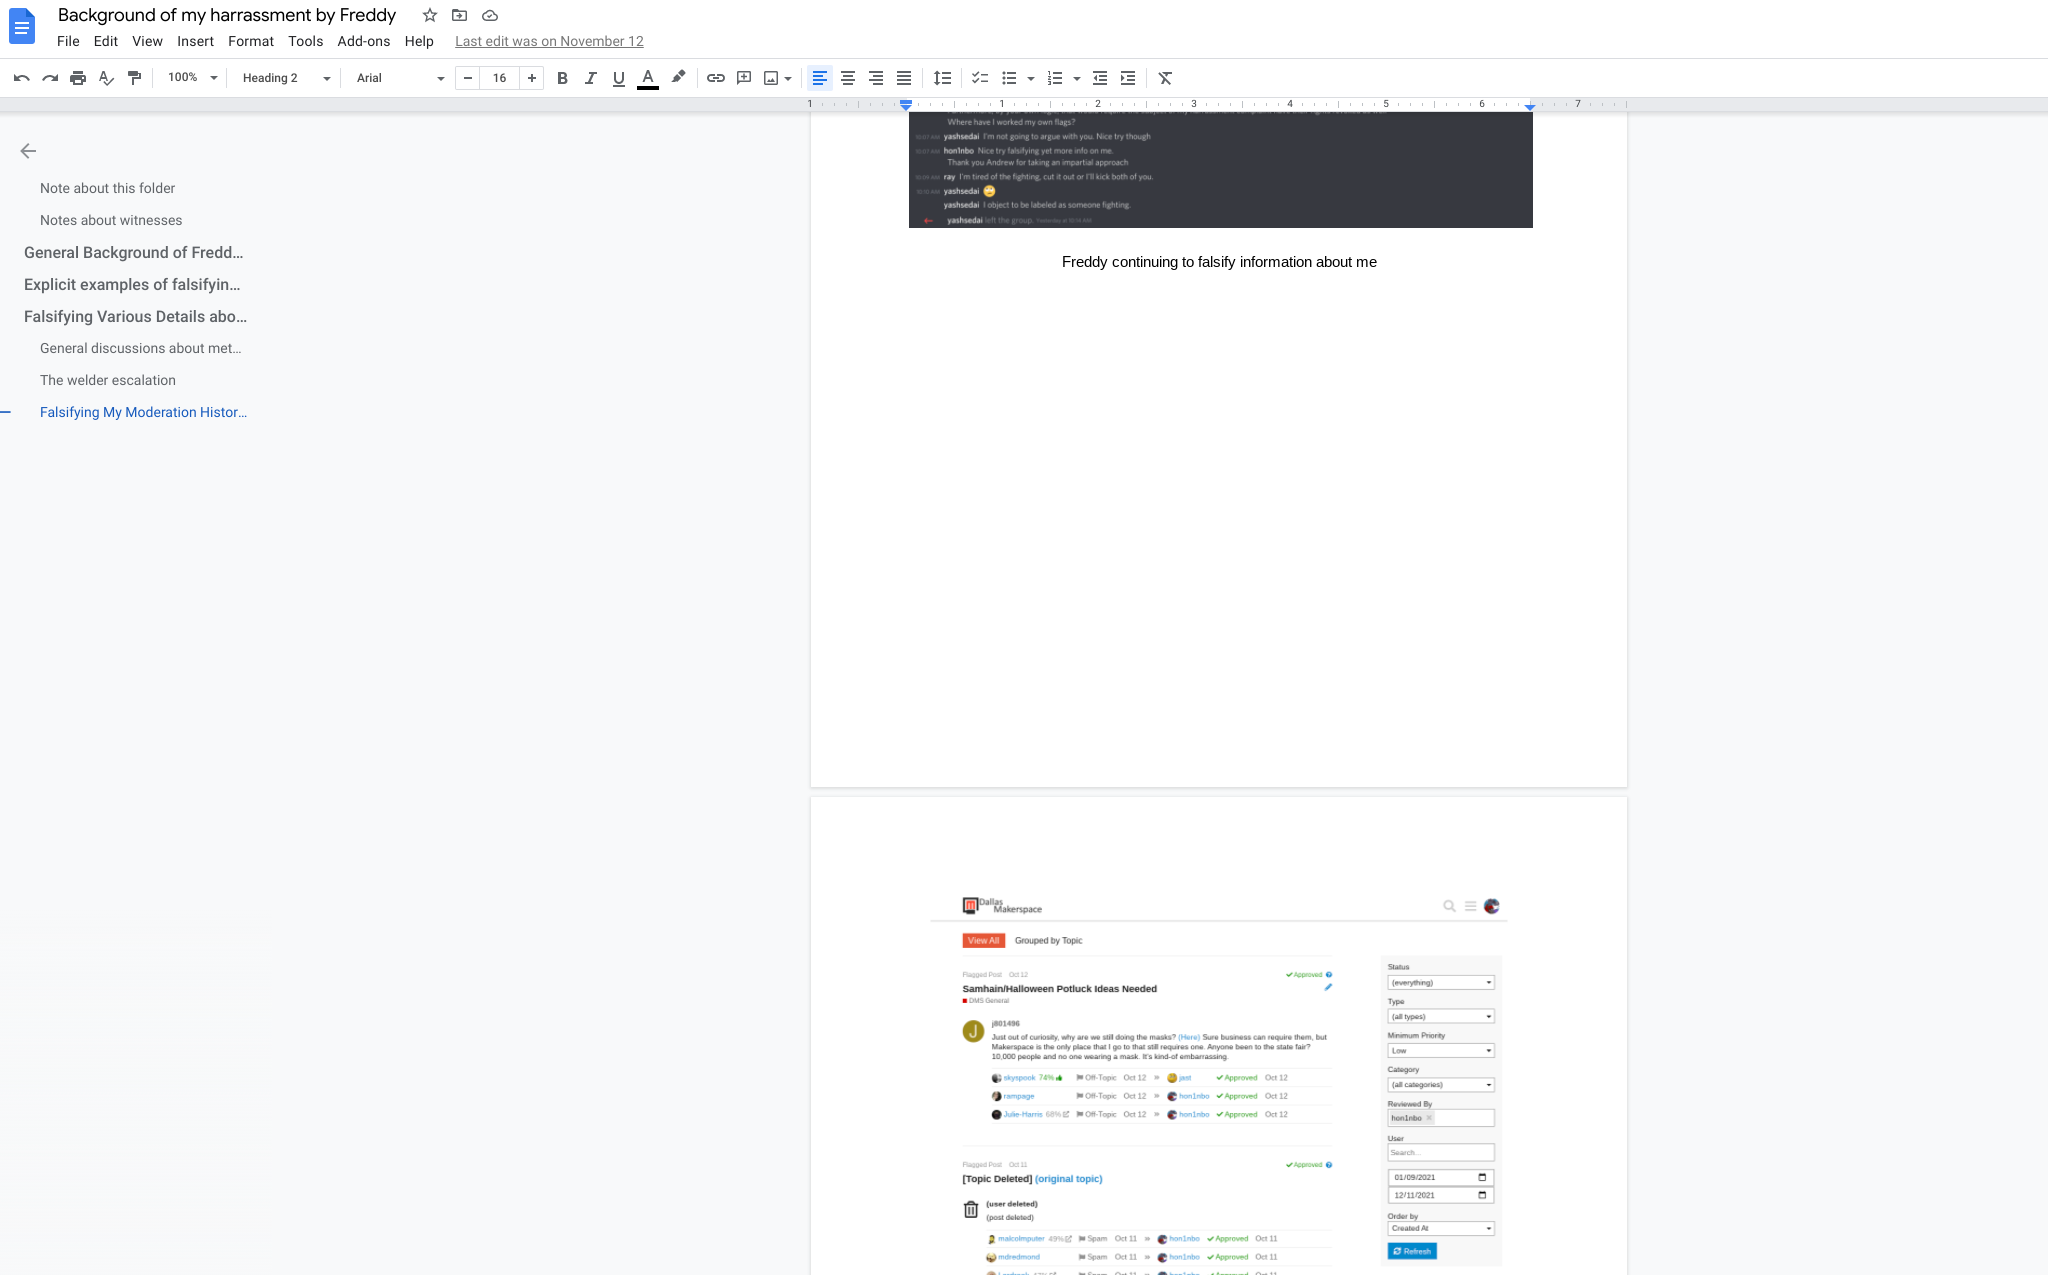This screenshot has width=2048, height=1275.
Task: Click the Add comment icon
Action: [x=744, y=78]
